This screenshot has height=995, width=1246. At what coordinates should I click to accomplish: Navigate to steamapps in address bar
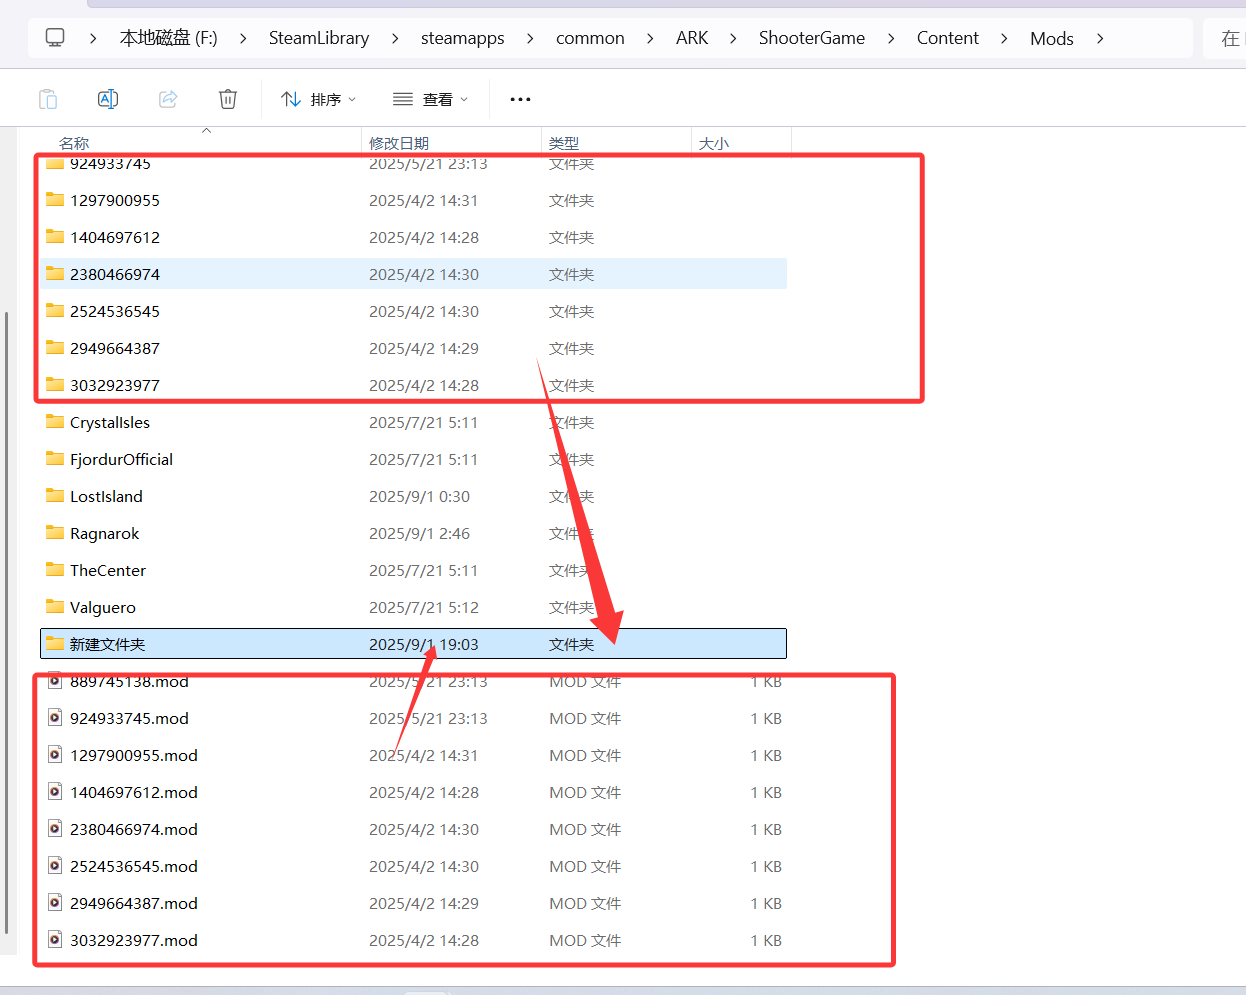pyautogui.click(x=462, y=38)
